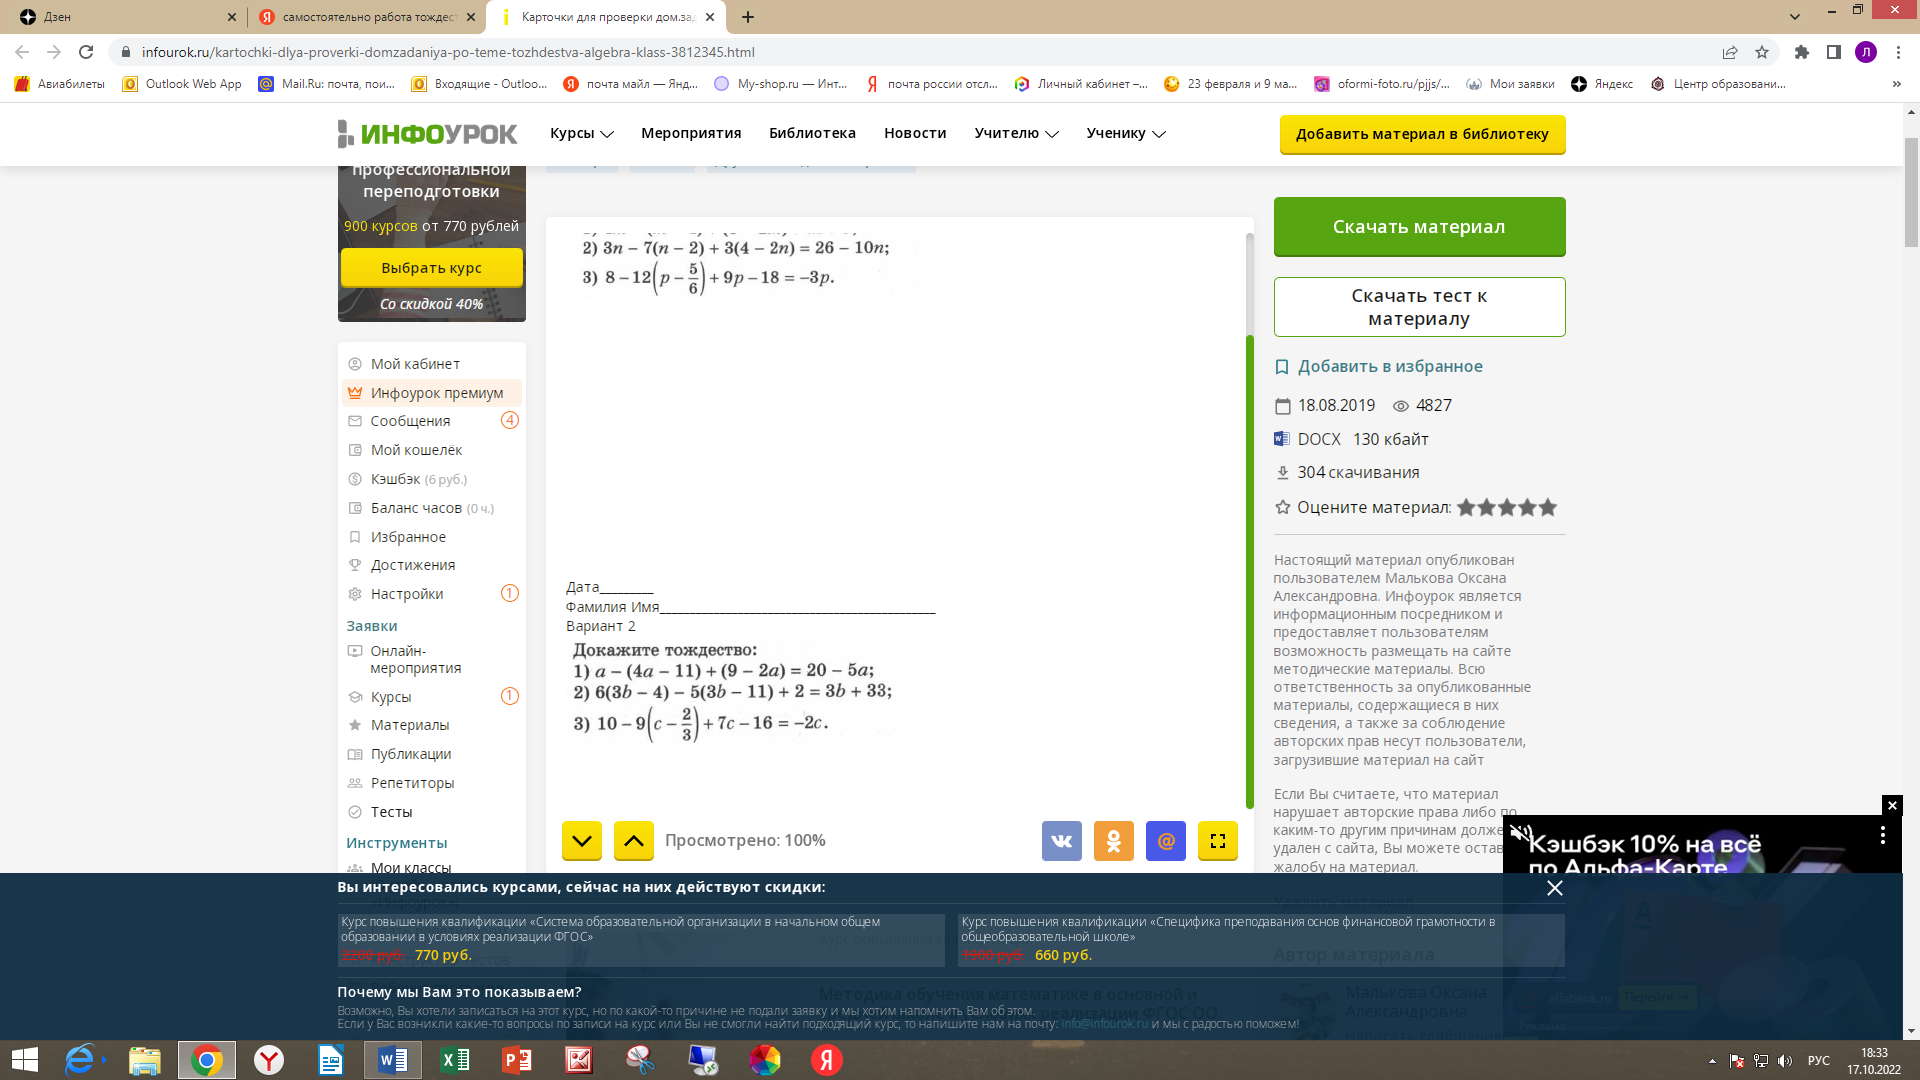Image resolution: width=1920 pixels, height=1080 pixels.
Task: Open the 770 руб. course offer
Action: (x=641, y=940)
